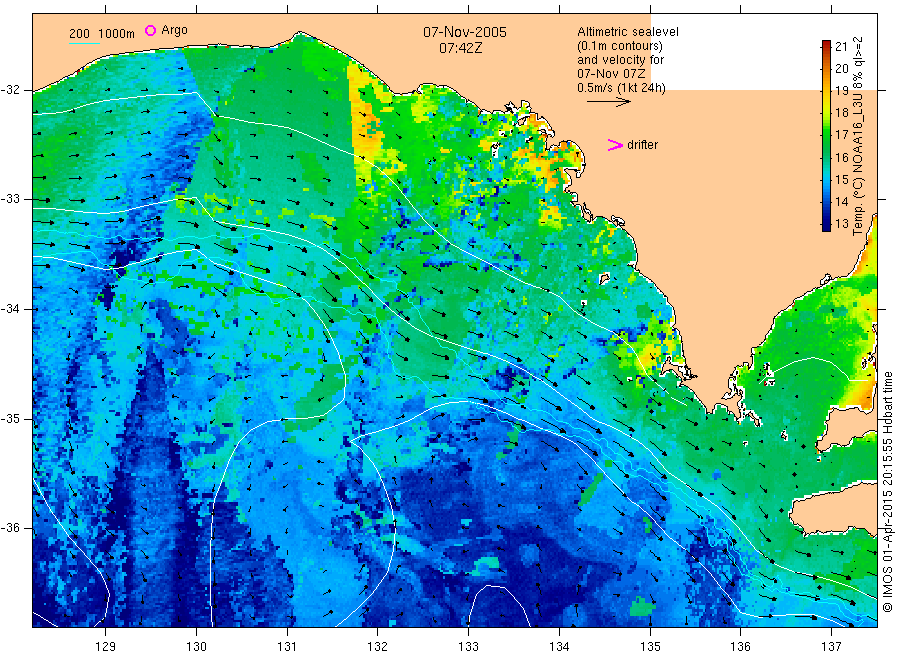This screenshot has width=900, height=660.
Task: Click the (0.1m contours) text line
Action: point(620,46)
